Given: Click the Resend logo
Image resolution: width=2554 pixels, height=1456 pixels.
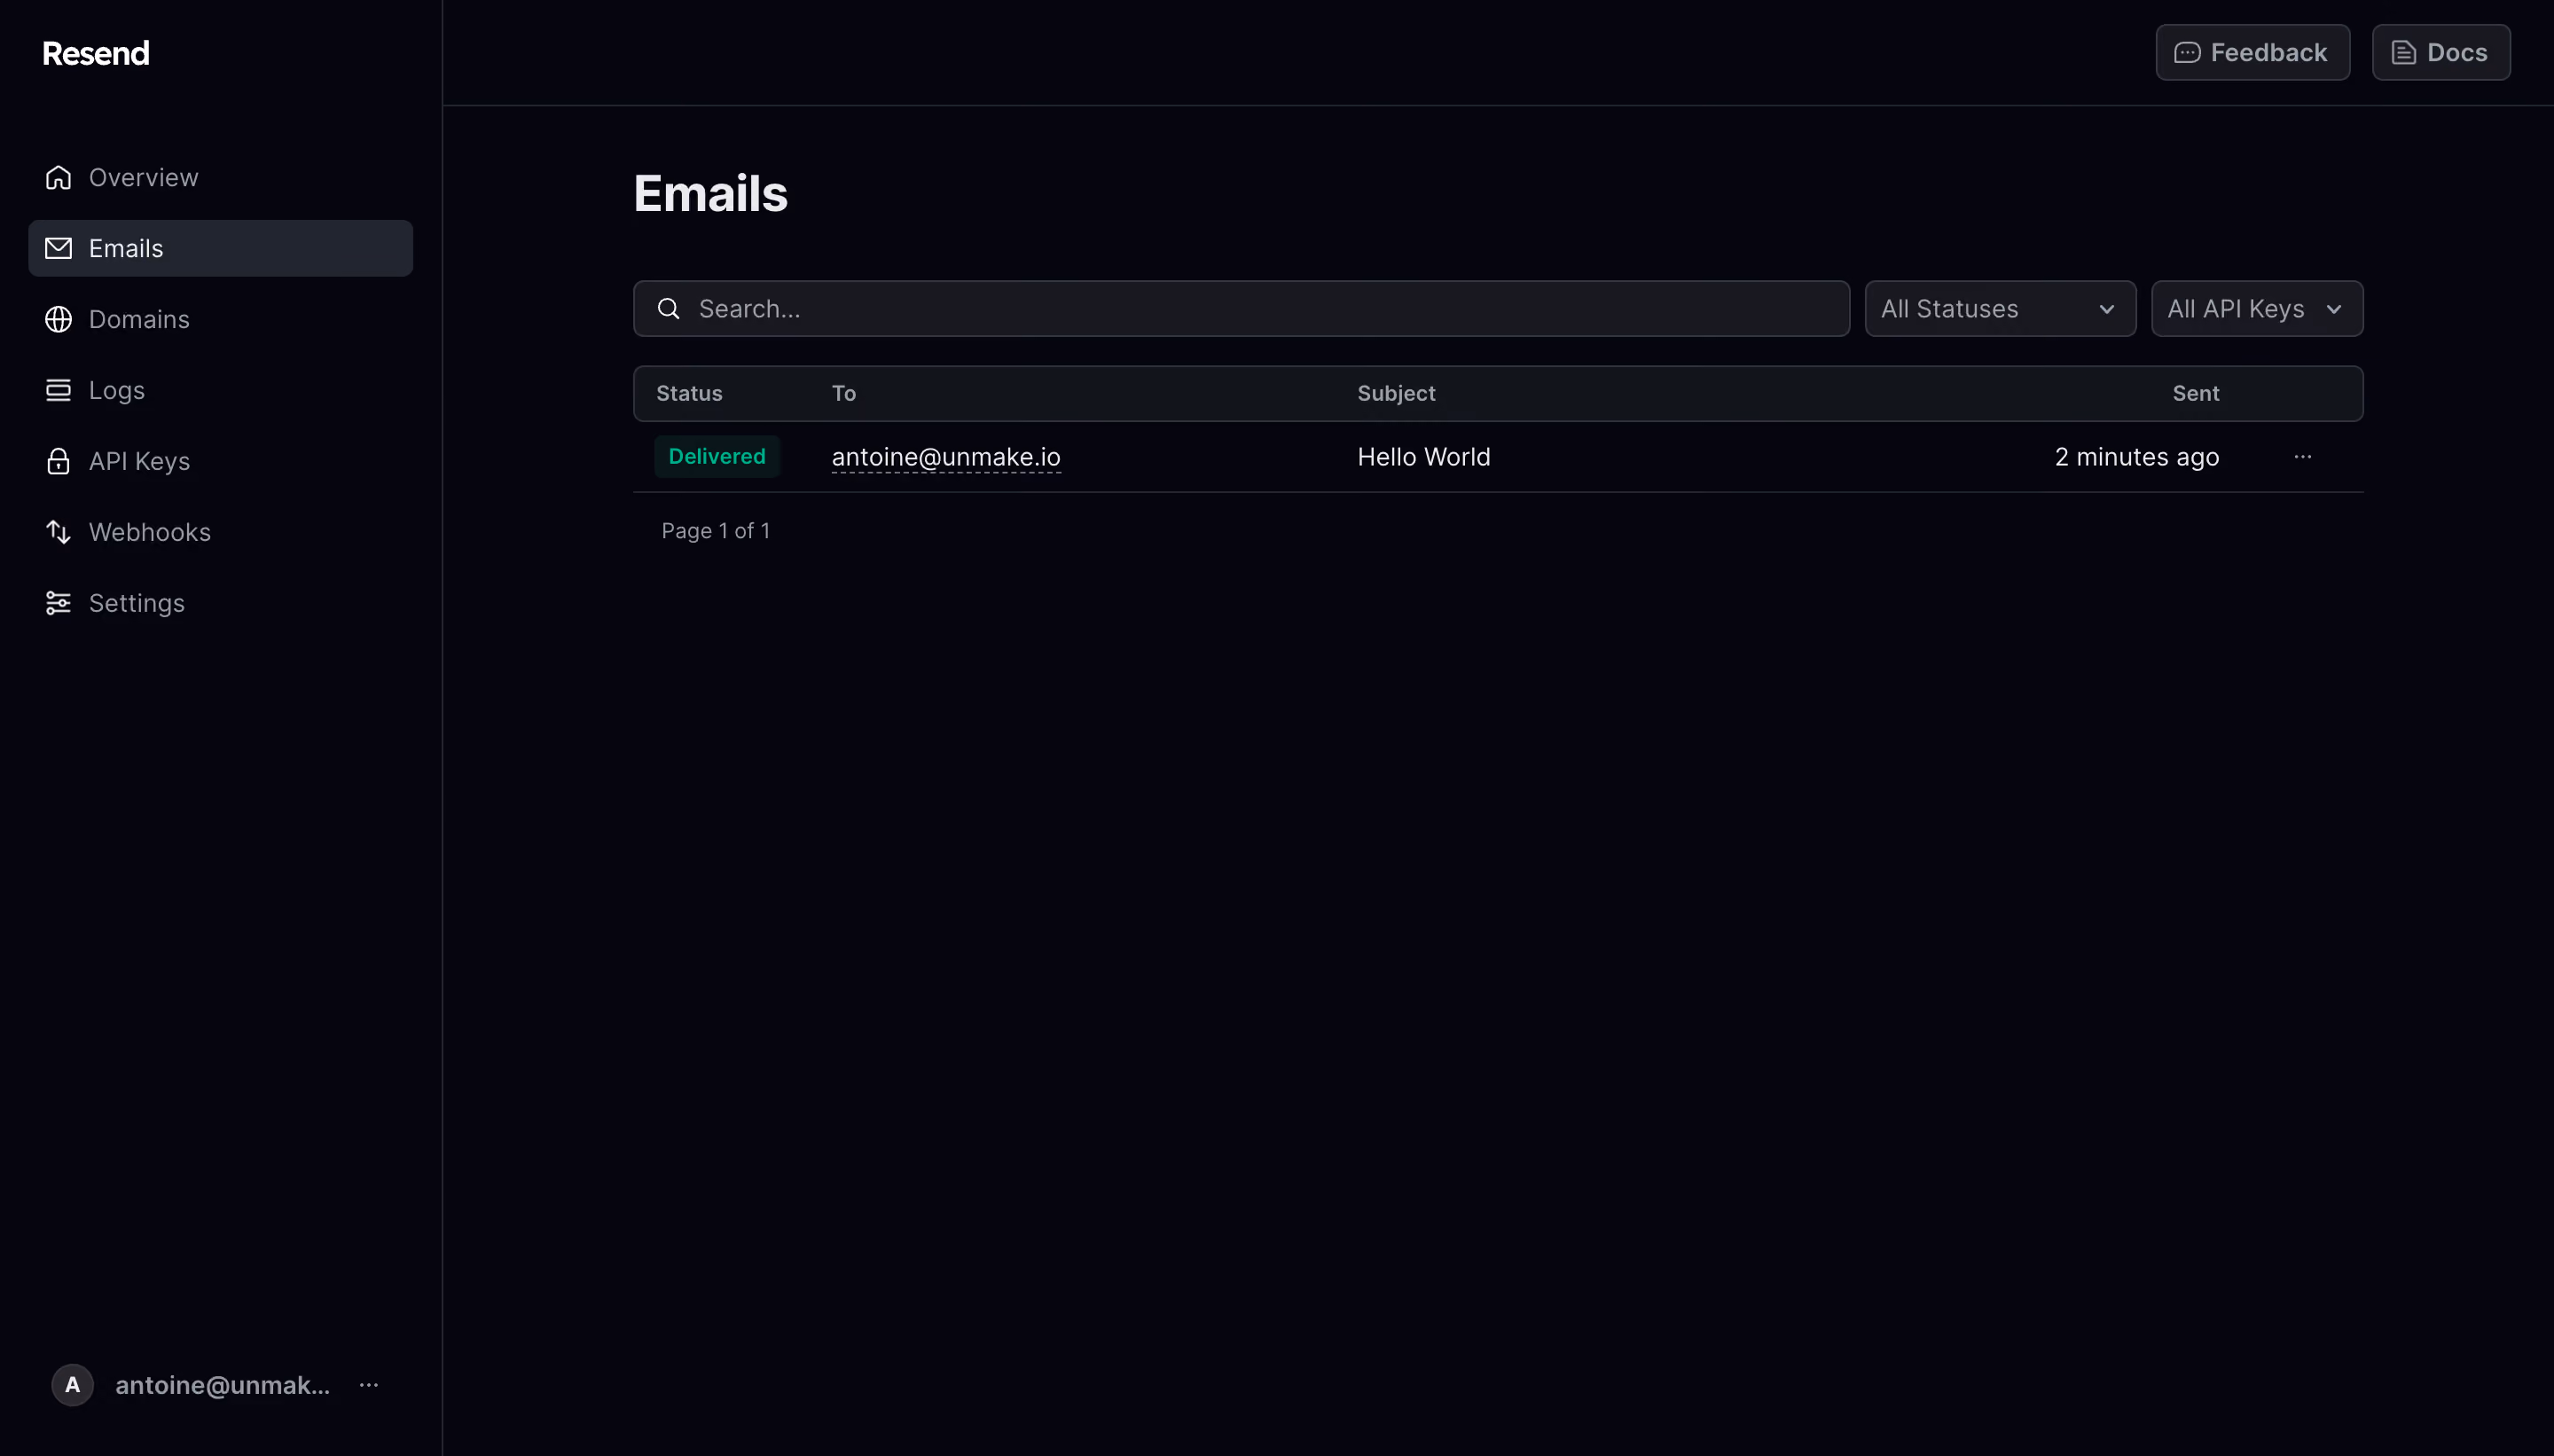Looking at the screenshot, I should coord(96,53).
